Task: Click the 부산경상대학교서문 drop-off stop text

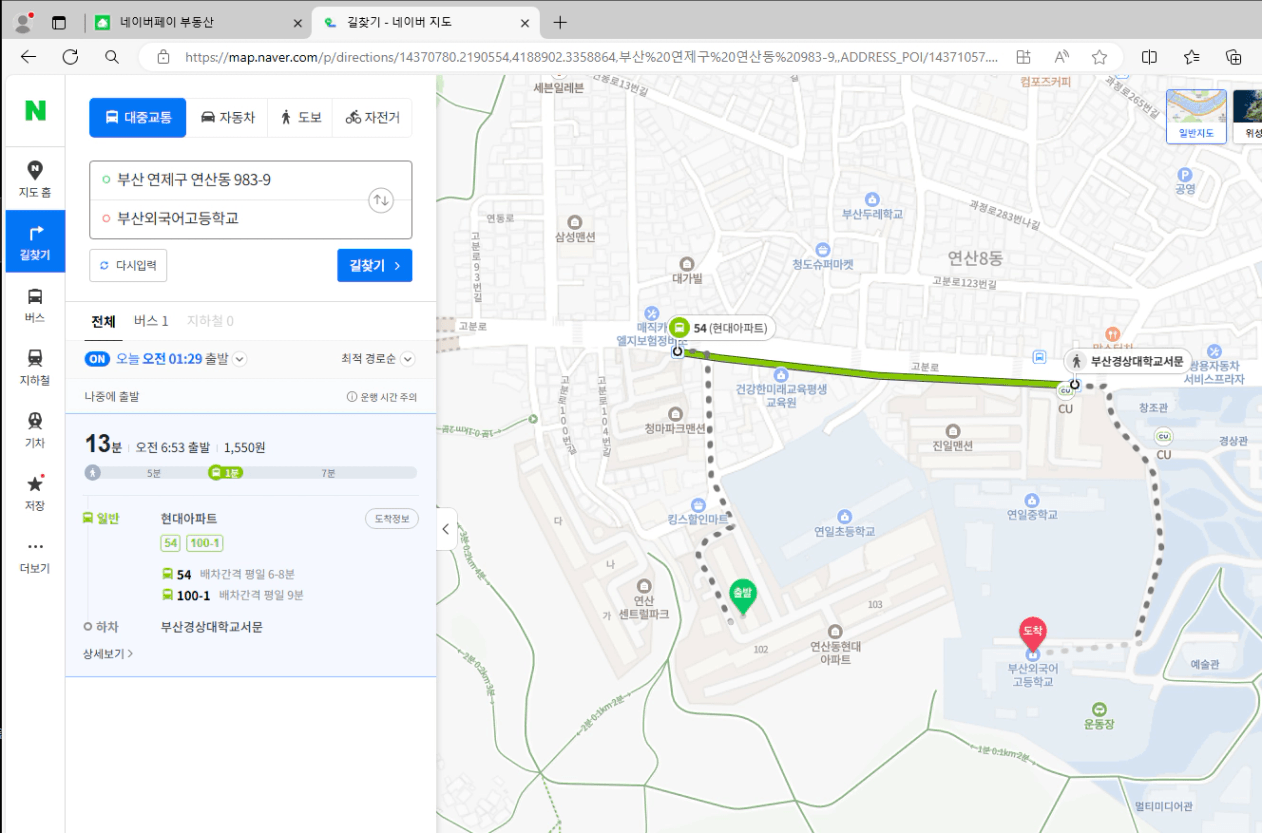Action: coord(211,627)
